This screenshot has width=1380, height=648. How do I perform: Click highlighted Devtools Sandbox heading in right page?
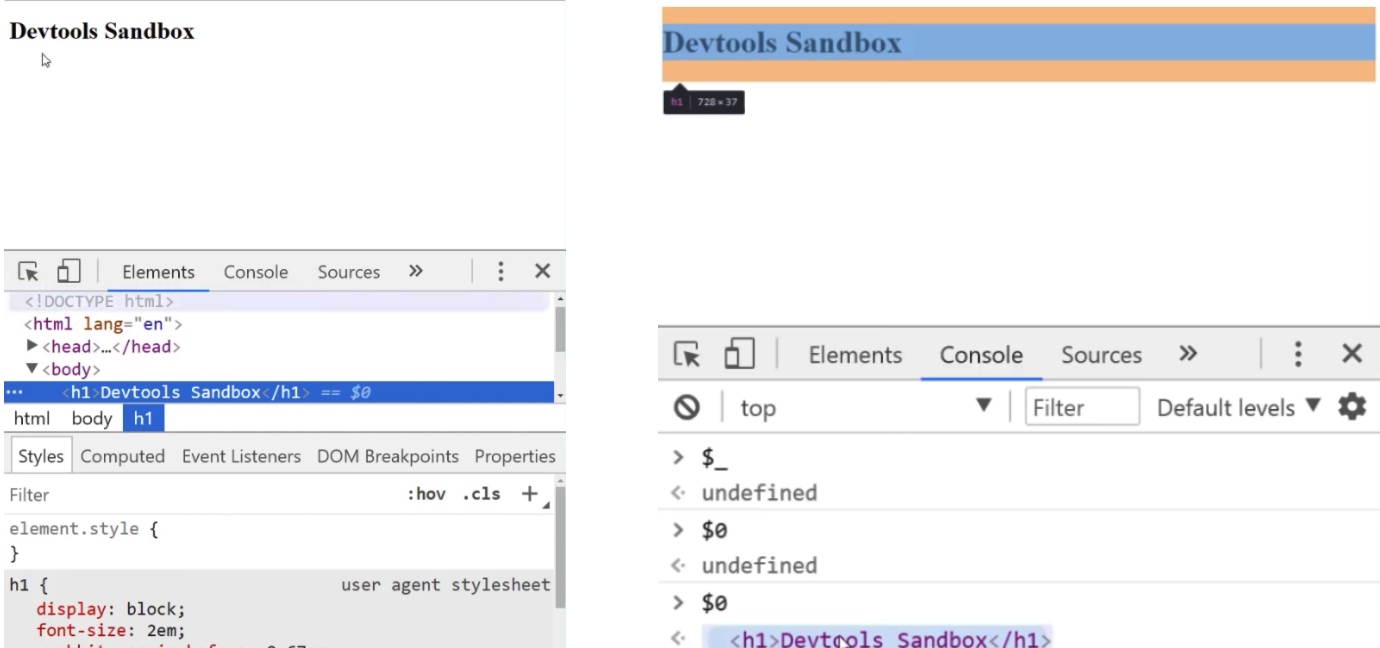(782, 43)
